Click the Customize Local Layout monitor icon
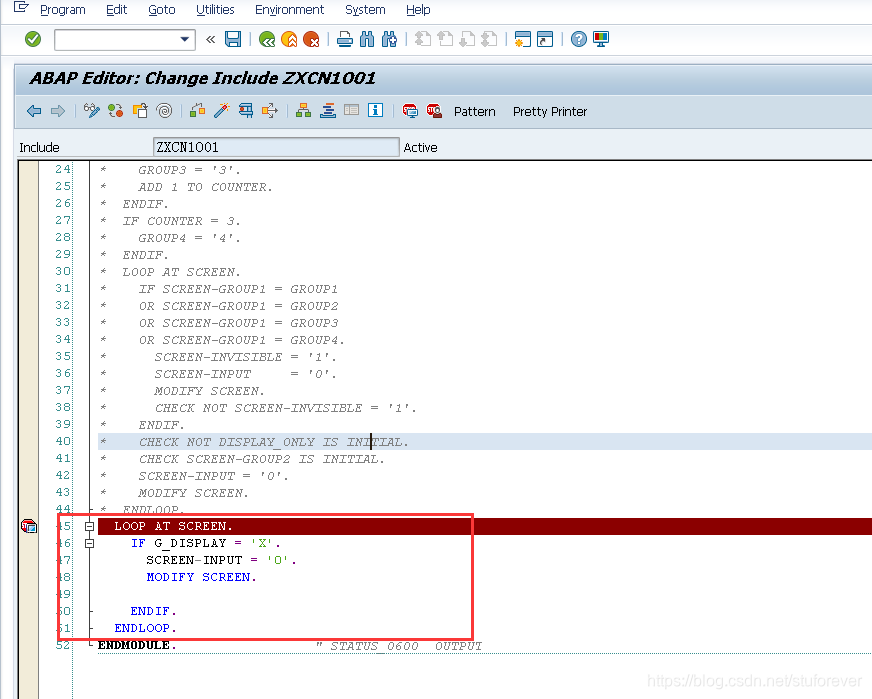This screenshot has width=872, height=699. point(601,39)
